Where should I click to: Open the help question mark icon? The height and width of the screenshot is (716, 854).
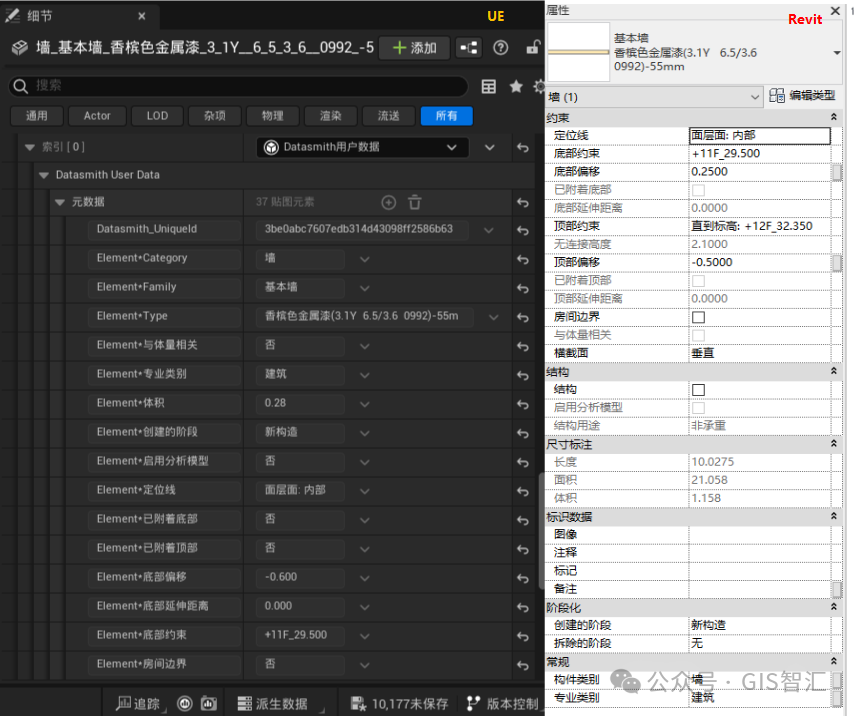pyautogui.click(x=500, y=48)
